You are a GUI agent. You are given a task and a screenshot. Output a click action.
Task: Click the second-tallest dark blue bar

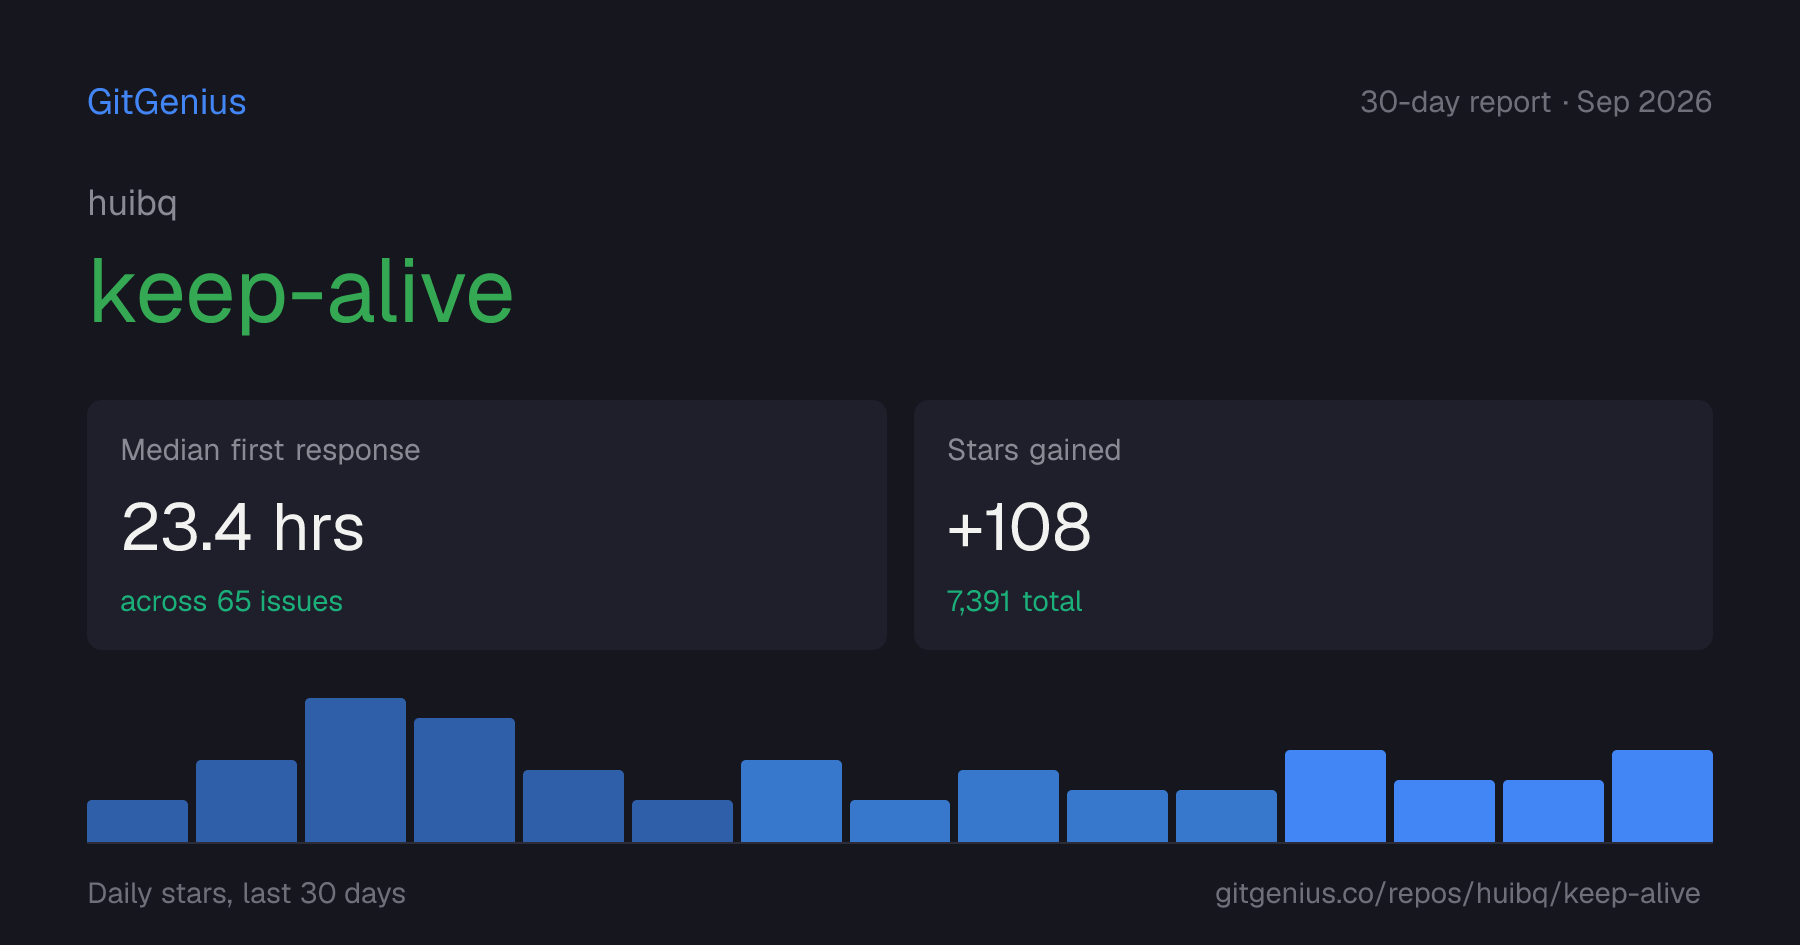point(464,780)
